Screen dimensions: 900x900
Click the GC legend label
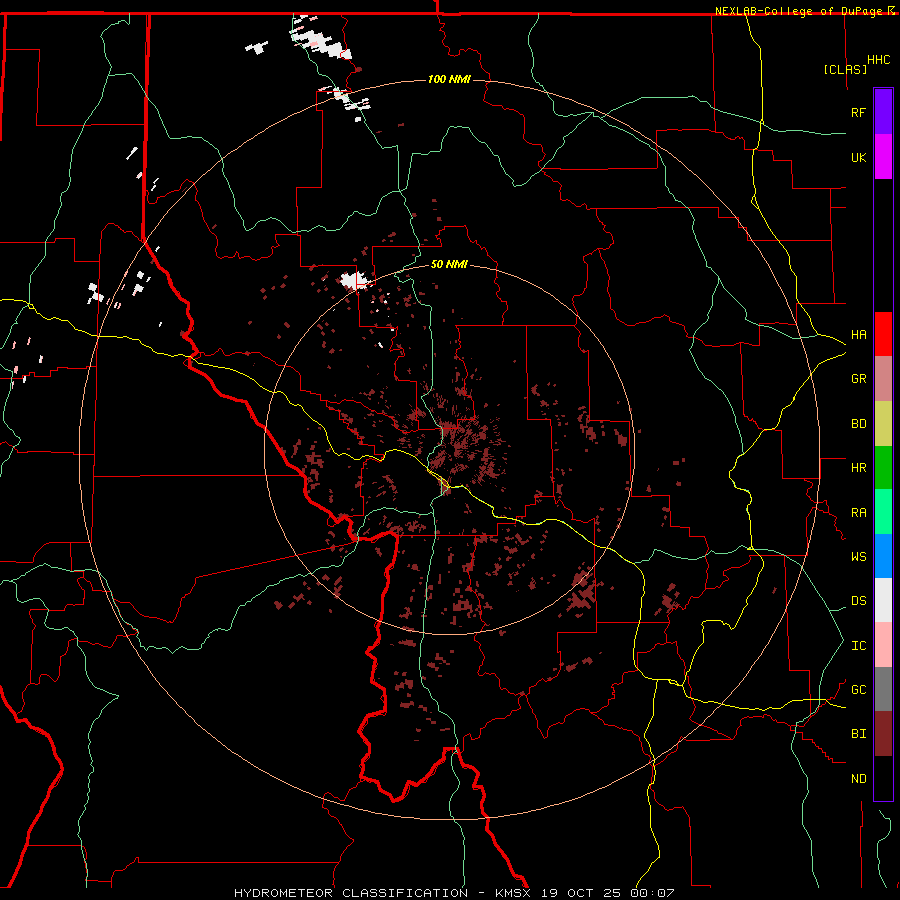[x=858, y=690]
